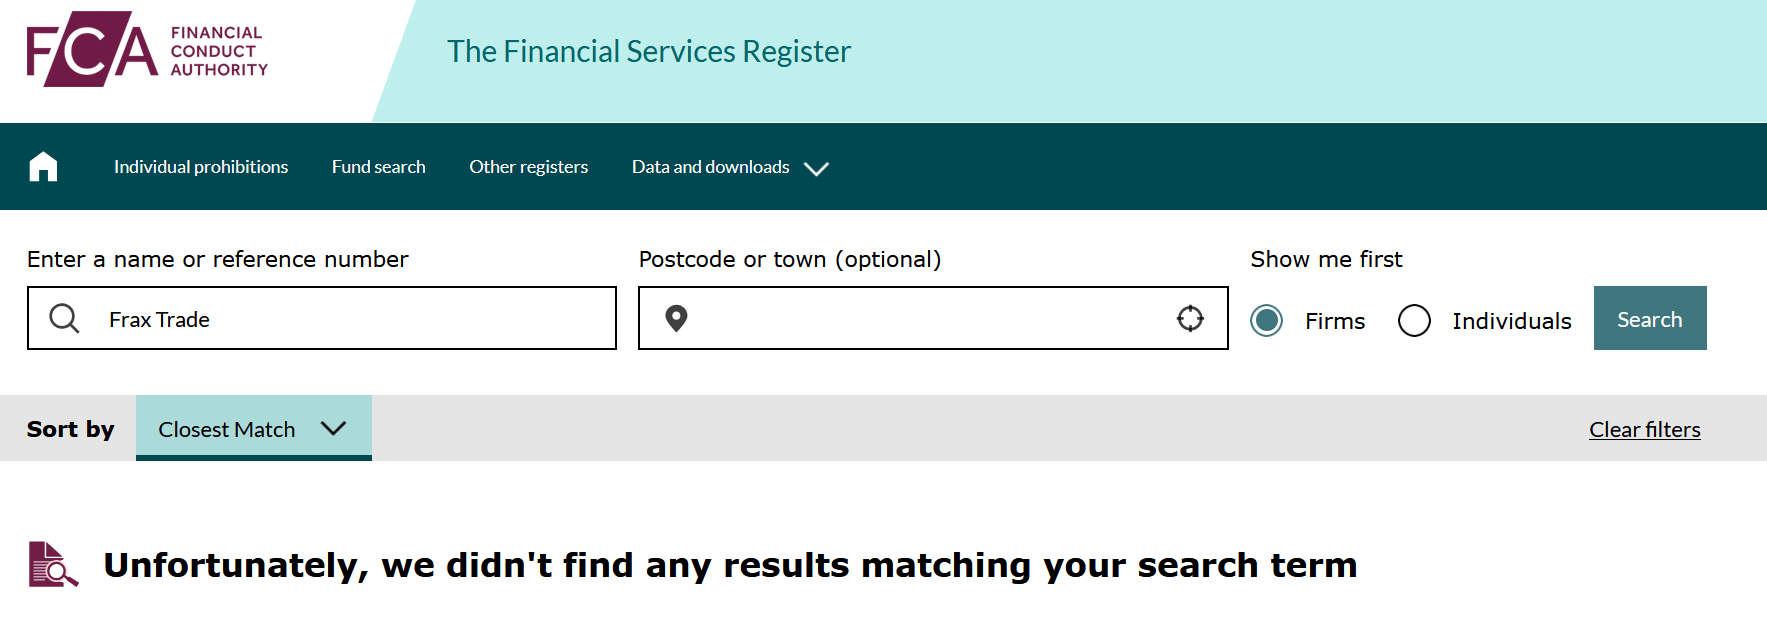The image size is (1767, 618).
Task: Click the Individuals label text
Action: click(1511, 321)
